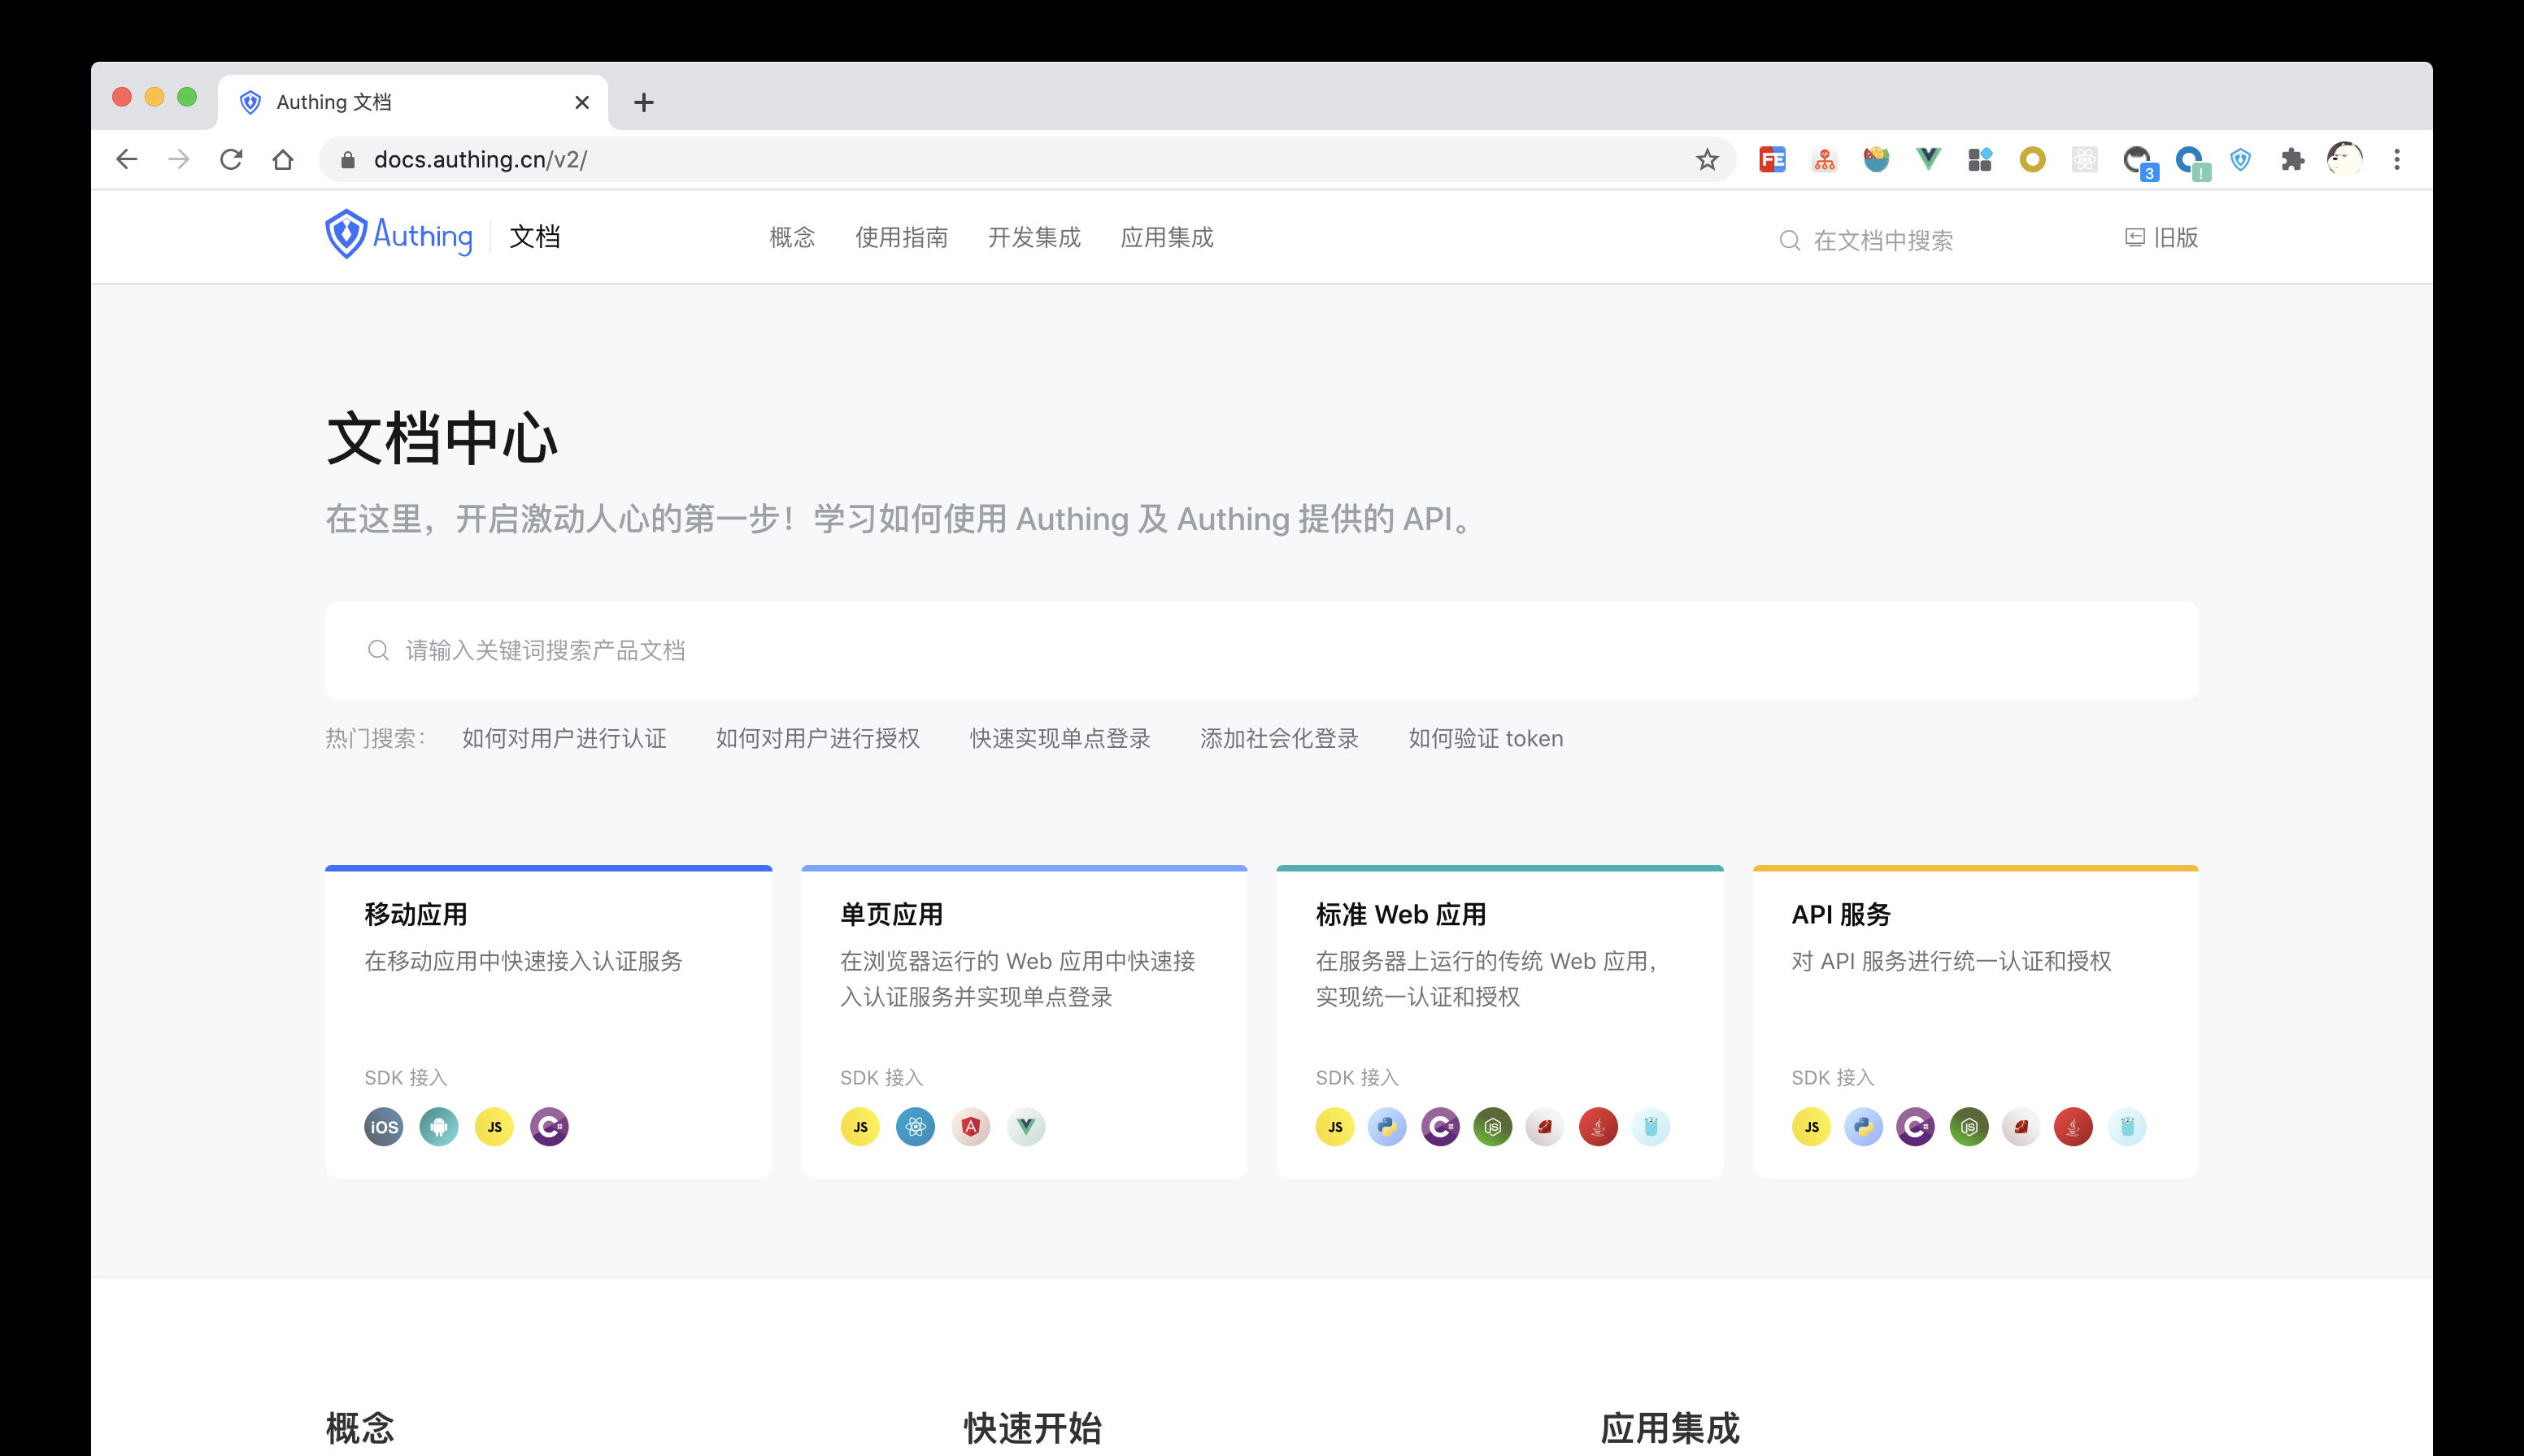Focus the 请输入关键词搜索产品文档 search box
This screenshot has height=1456, width=2524.
tap(1261, 650)
